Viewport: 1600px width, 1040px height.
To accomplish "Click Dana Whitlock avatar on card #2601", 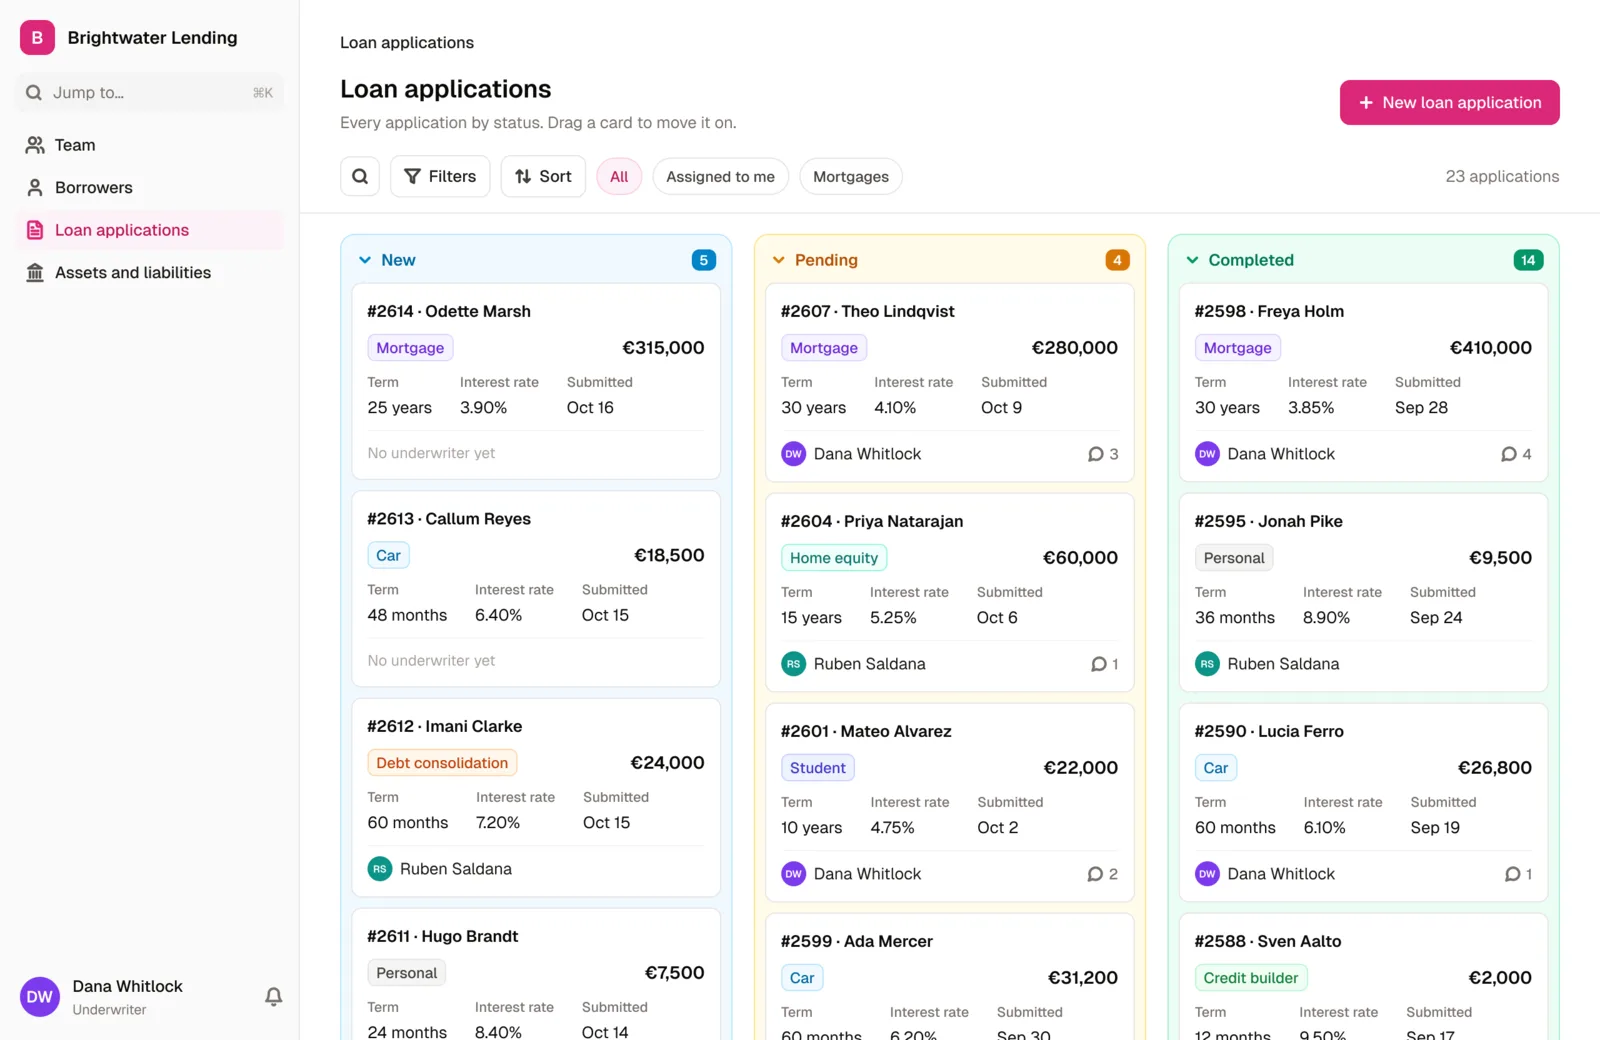I will click(x=793, y=874).
